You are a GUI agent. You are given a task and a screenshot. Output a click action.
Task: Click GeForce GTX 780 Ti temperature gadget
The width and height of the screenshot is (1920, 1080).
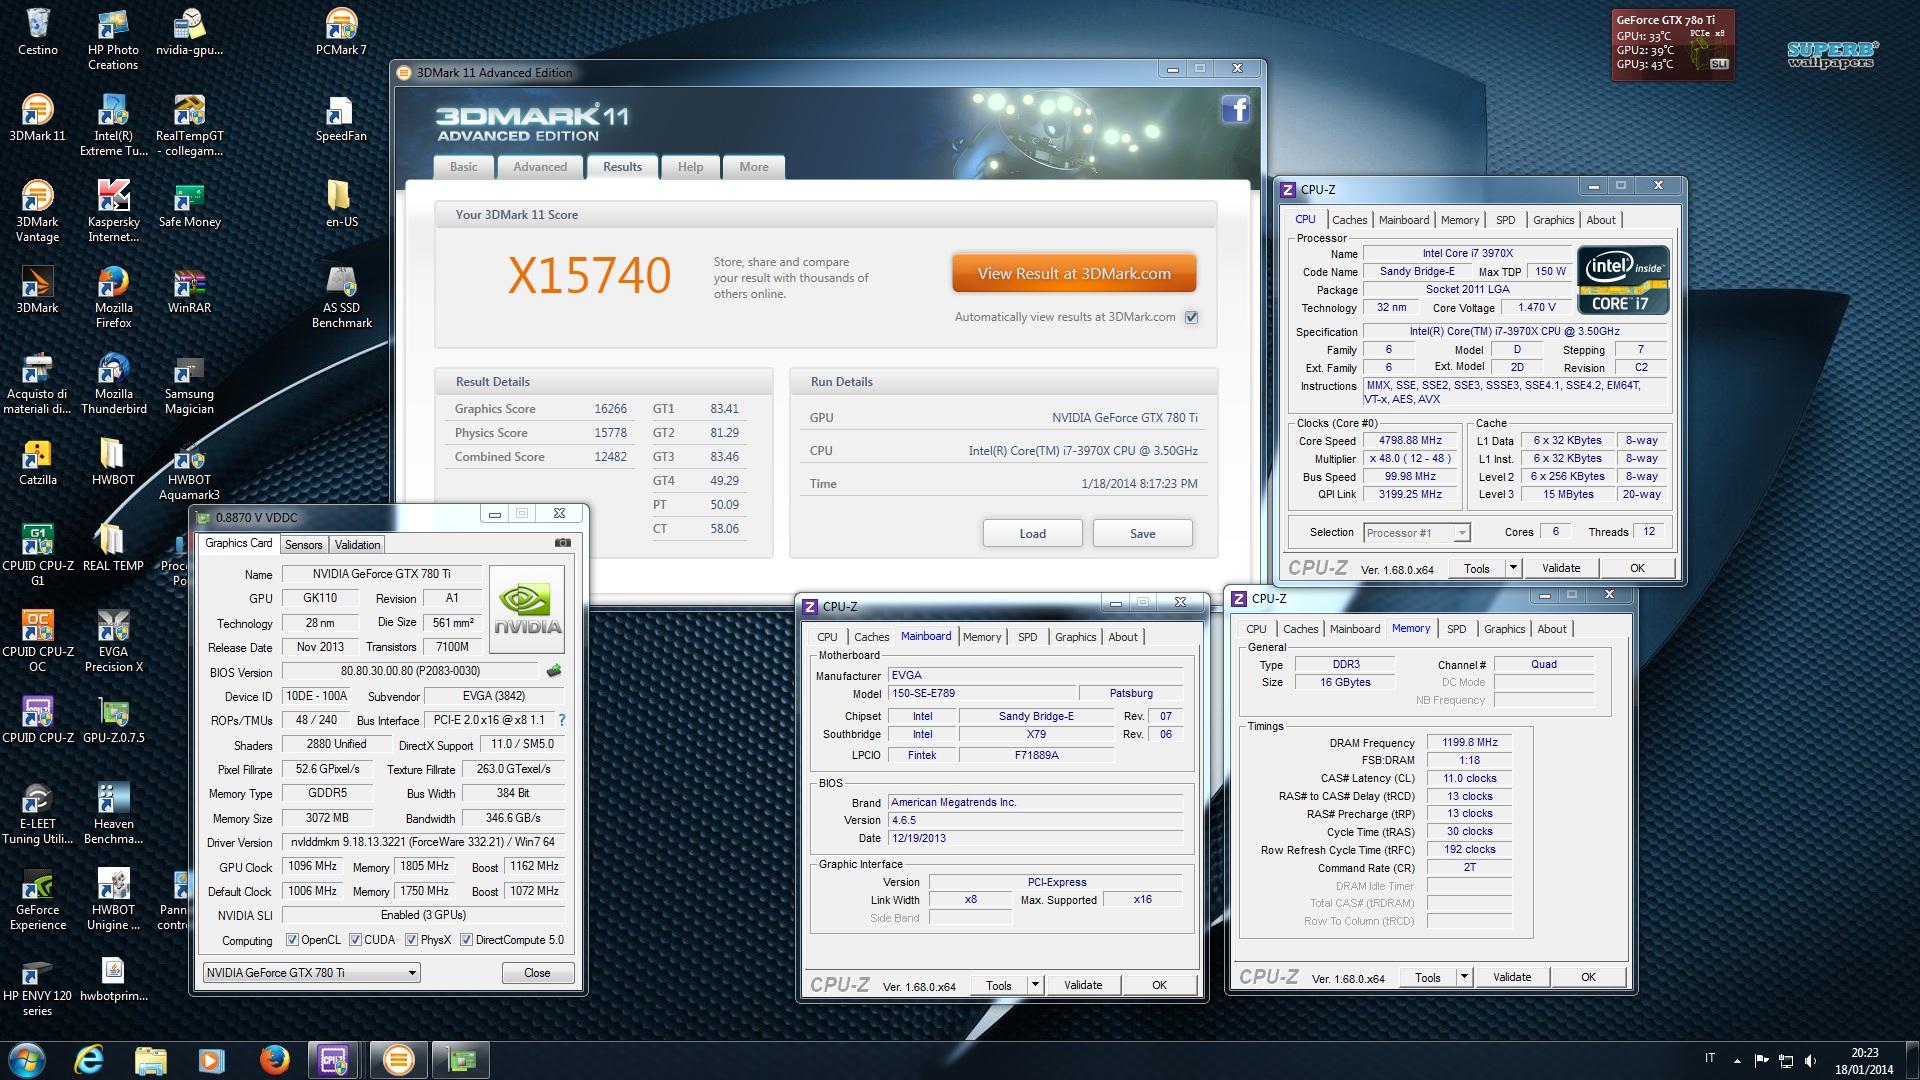[x=1672, y=44]
